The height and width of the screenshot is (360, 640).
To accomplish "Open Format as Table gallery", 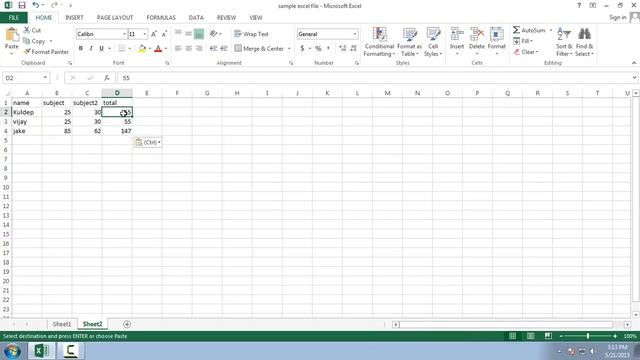I will [409, 42].
